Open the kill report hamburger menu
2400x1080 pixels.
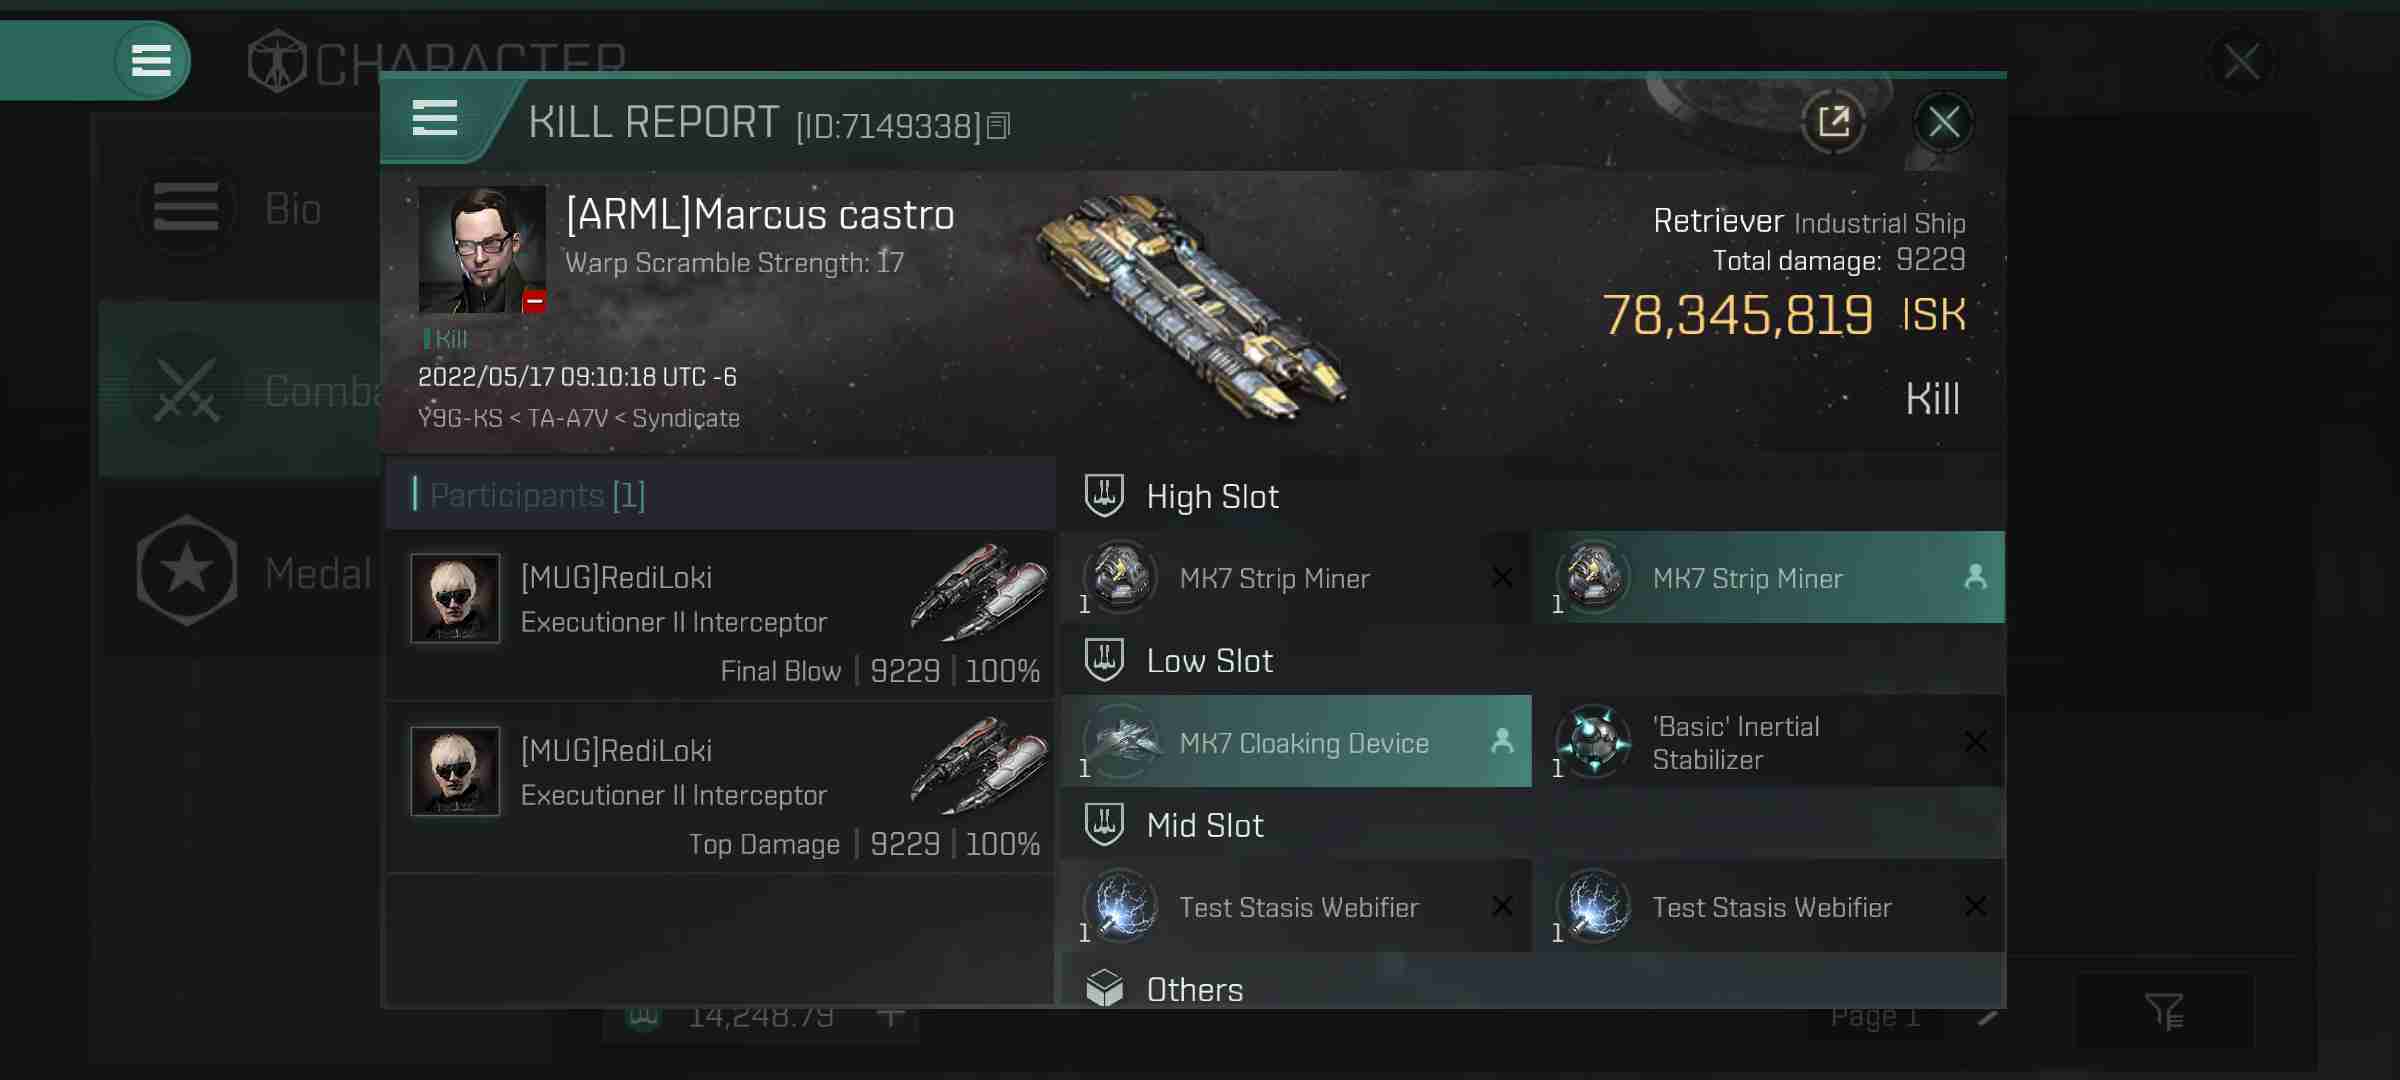coord(435,119)
